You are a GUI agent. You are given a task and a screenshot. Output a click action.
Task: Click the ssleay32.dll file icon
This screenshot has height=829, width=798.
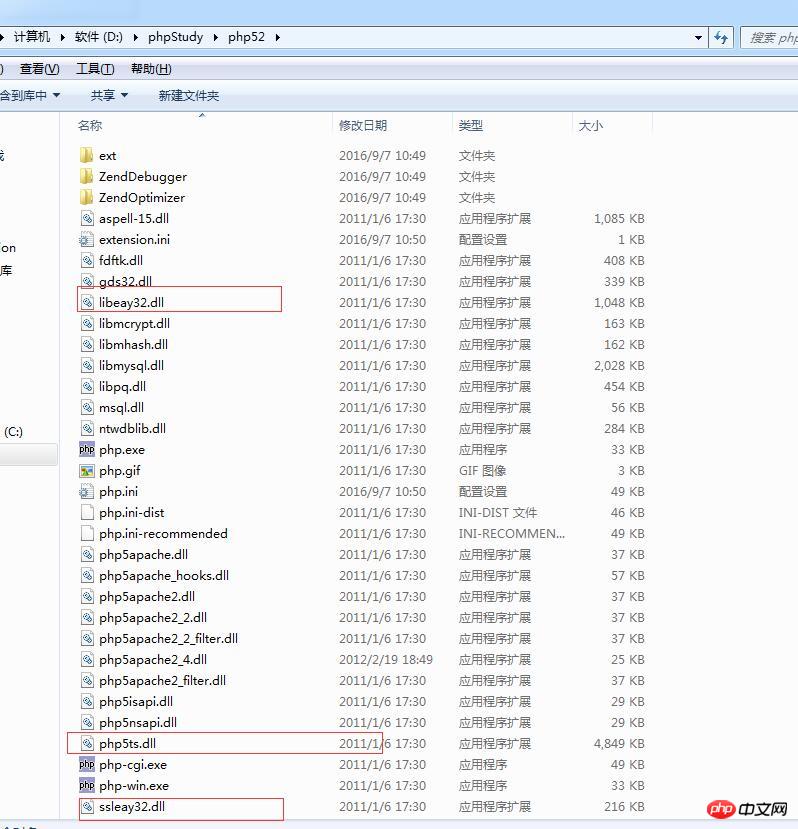coord(87,807)
